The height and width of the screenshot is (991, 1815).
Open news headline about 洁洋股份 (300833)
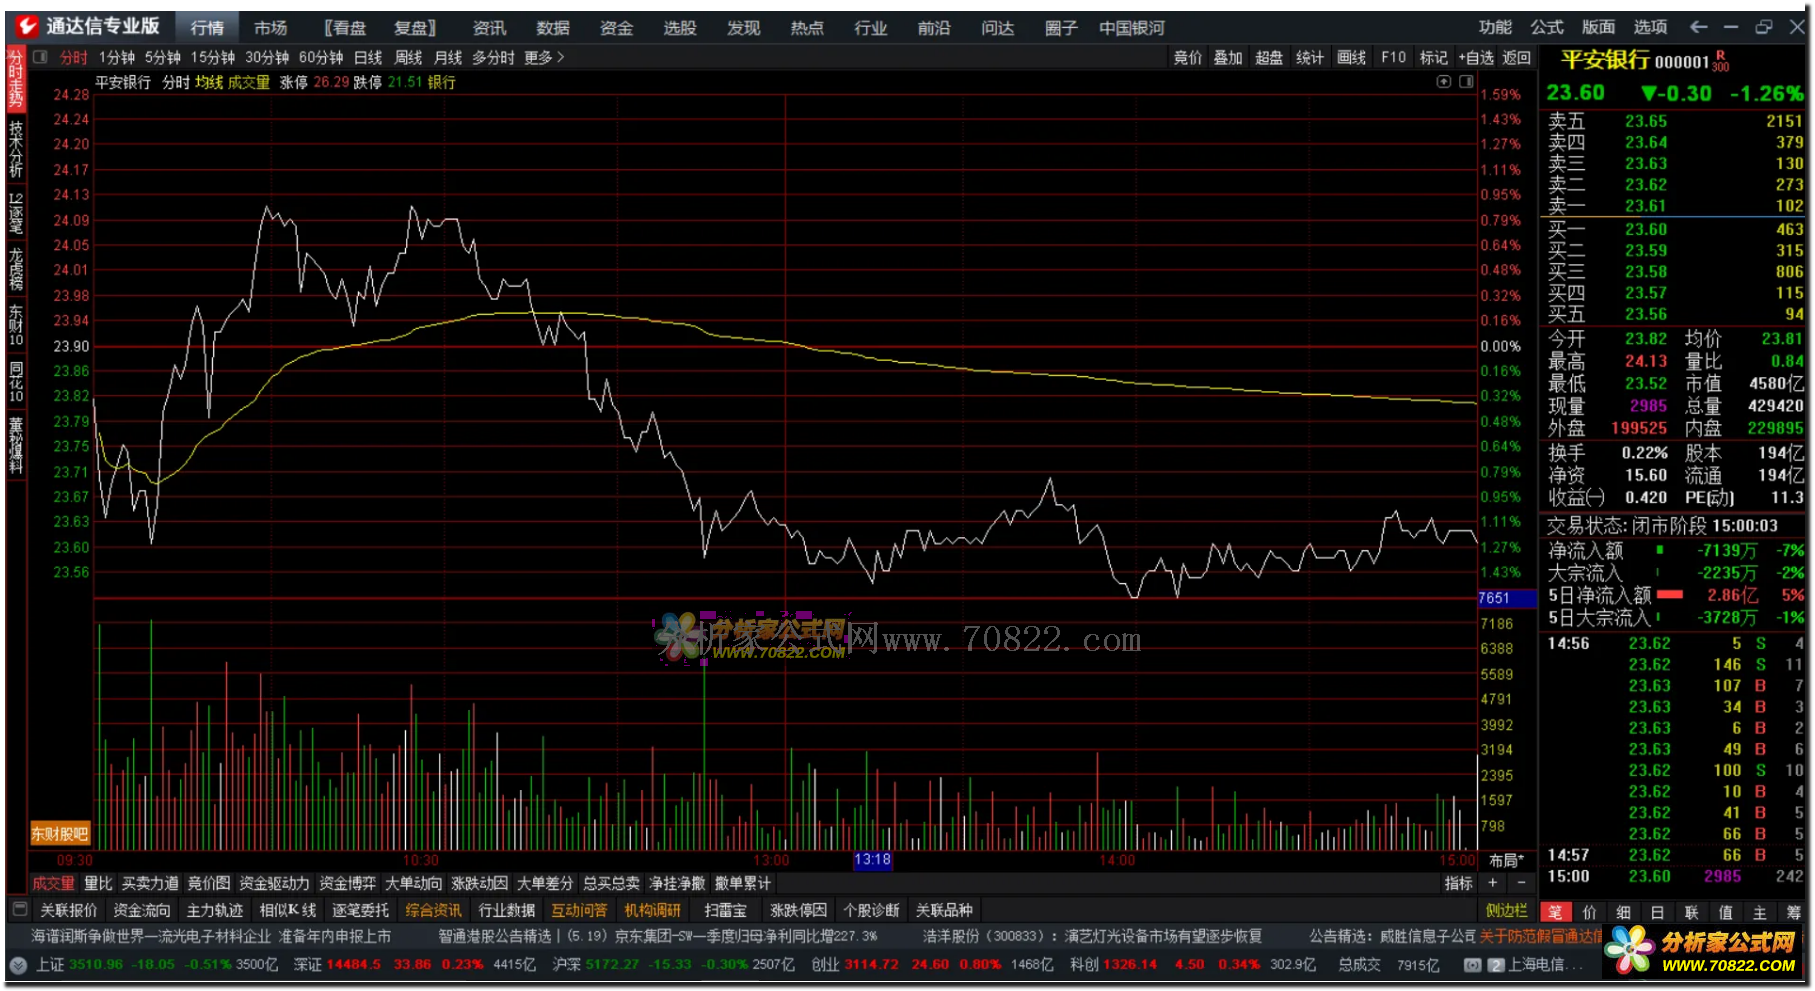click(x=1092, y=937)
